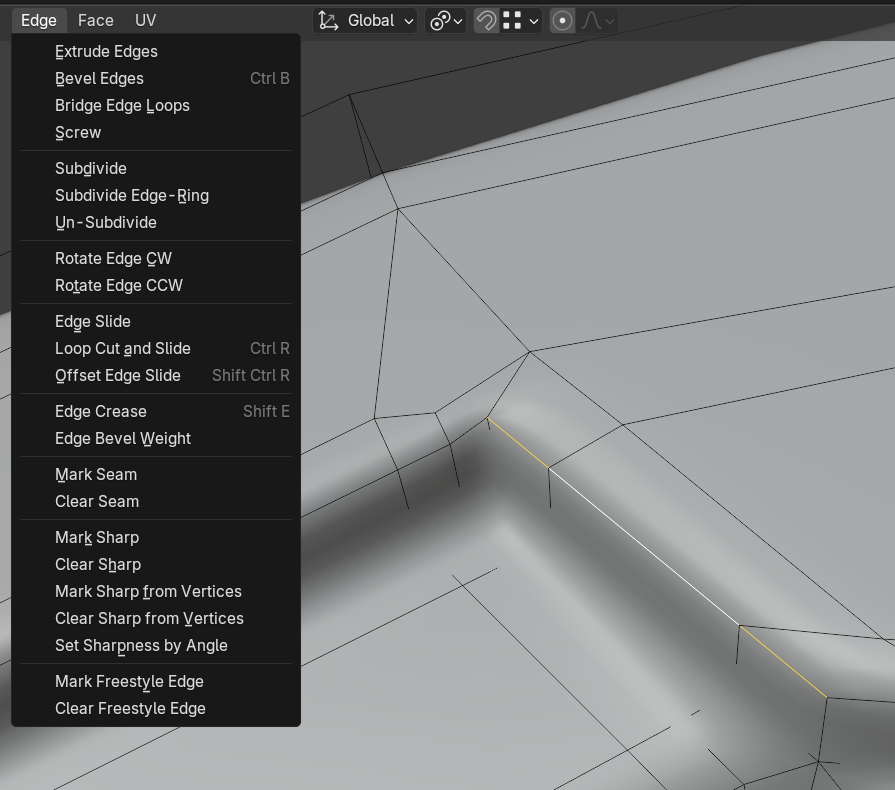The width and height of the screenshot is (895, 790).
Task: Click the highlighted white edge in viewport
Action: [x=644, y=547]
